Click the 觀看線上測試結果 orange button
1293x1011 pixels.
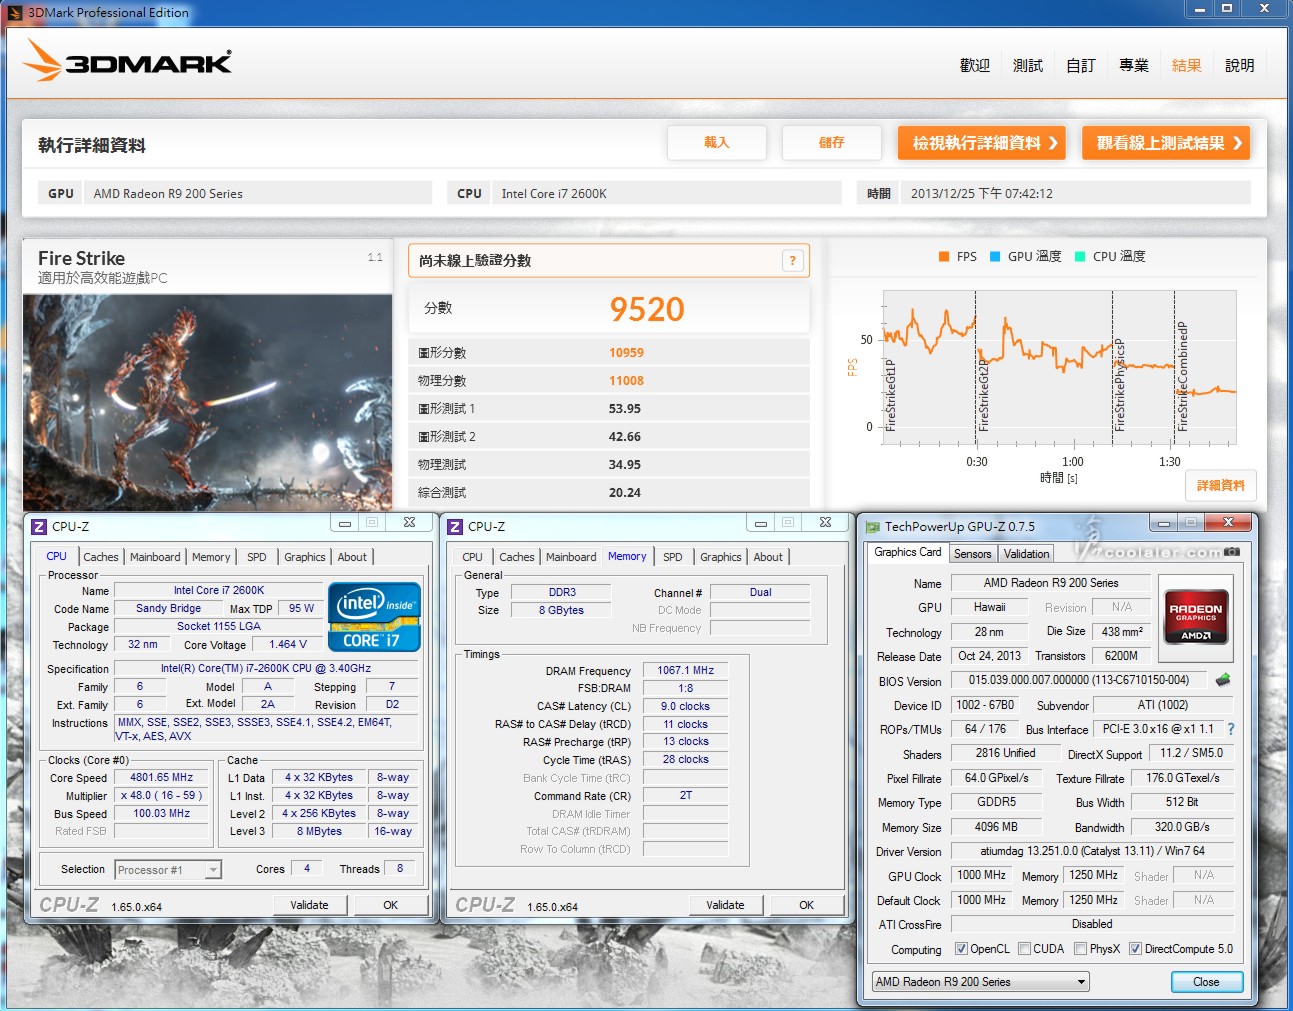(1166, 143)
